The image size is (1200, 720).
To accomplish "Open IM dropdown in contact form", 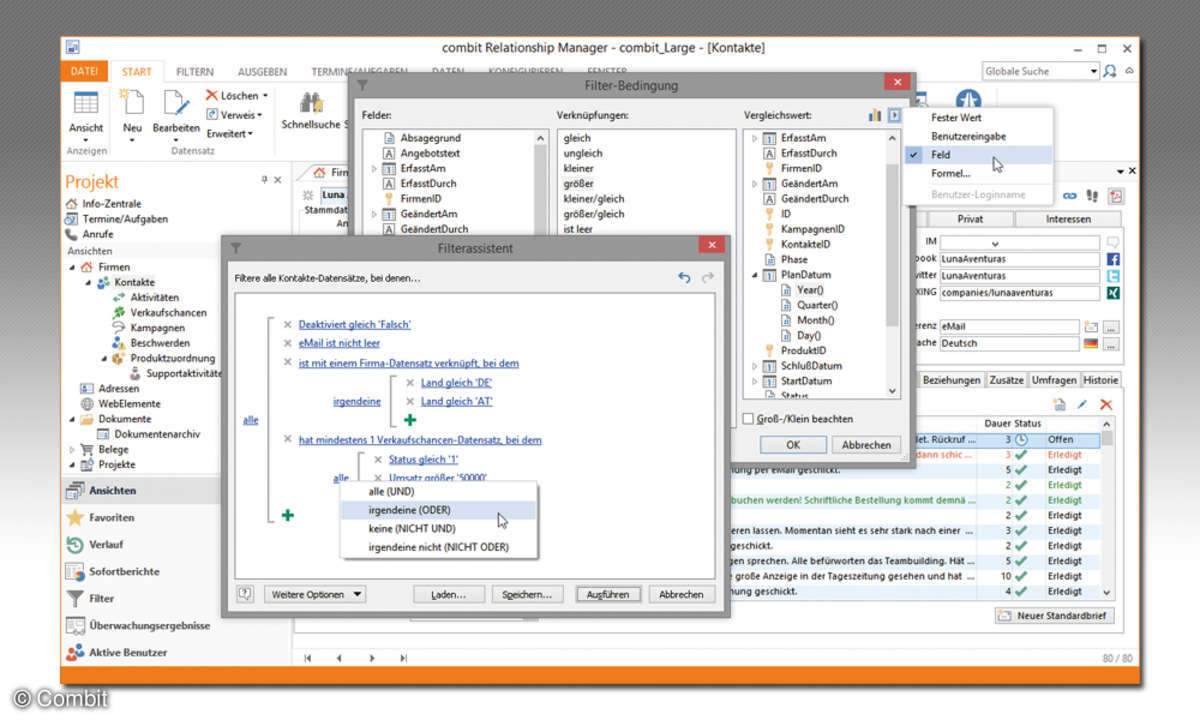I will coord(995,243).
